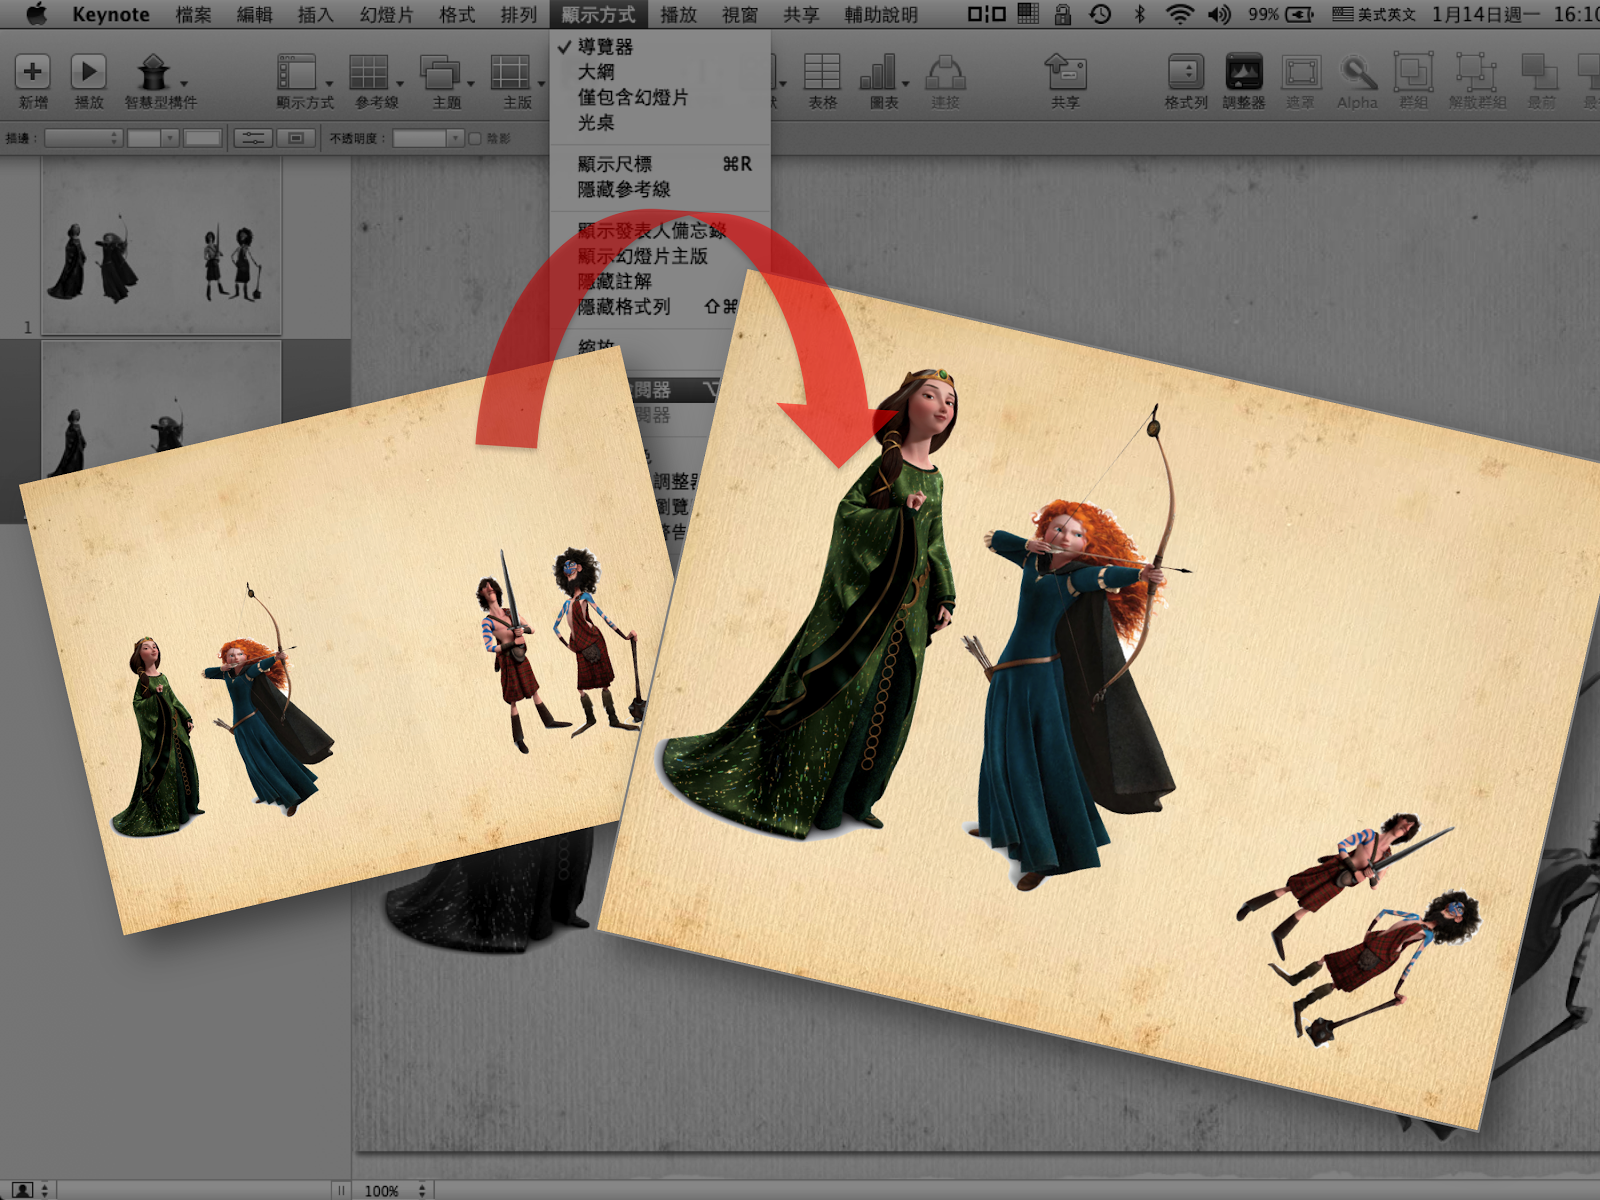Toggle the checked 導覽器 navigator view option

coord(660,46)
